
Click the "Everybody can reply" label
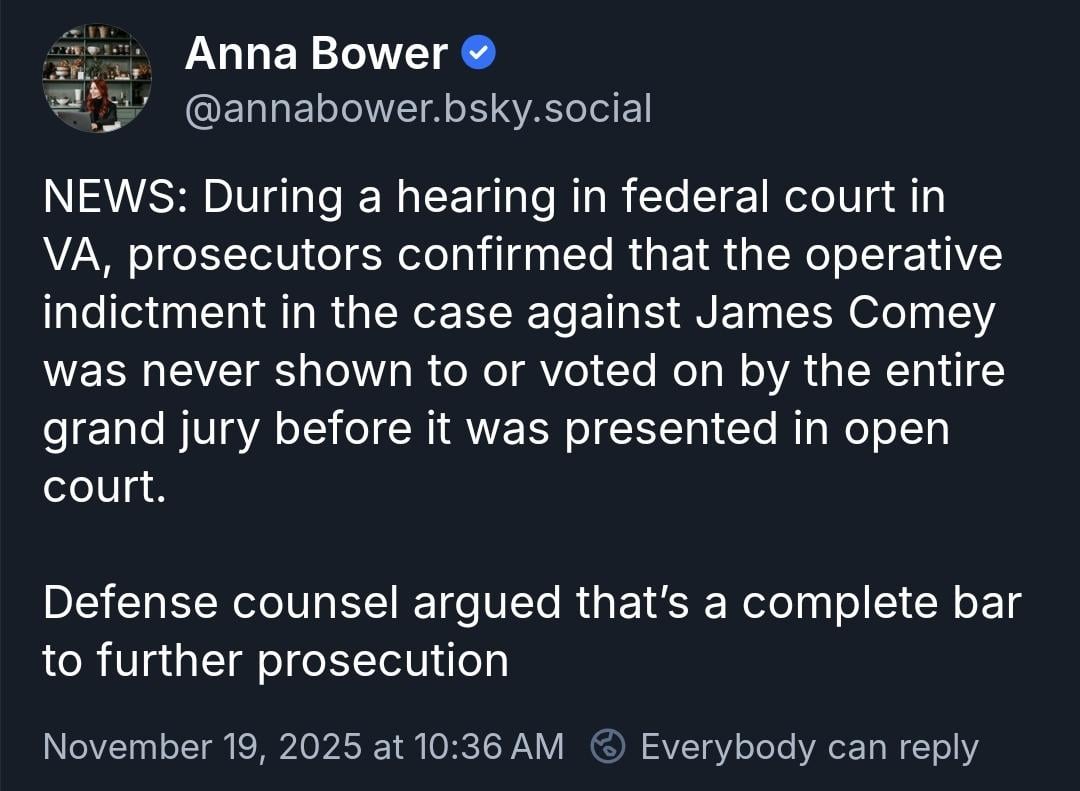coord(809,747)
